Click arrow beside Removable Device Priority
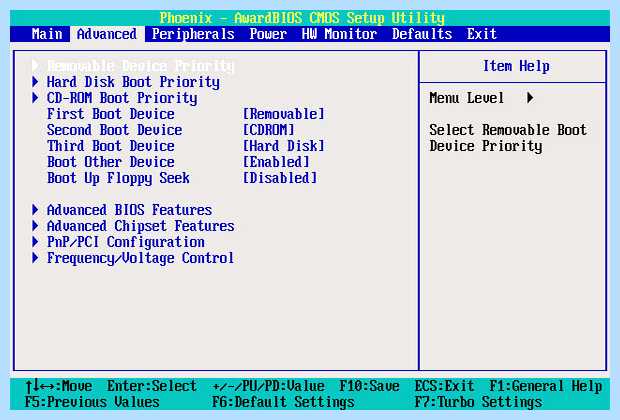Screen dimensions: 620x420 (36, 66)
